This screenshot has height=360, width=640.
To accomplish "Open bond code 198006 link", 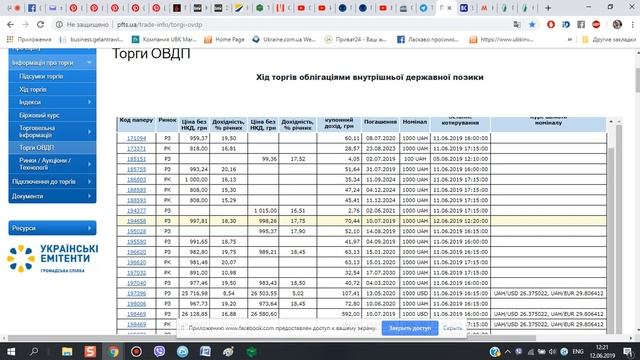I will (x=136, y=304).
